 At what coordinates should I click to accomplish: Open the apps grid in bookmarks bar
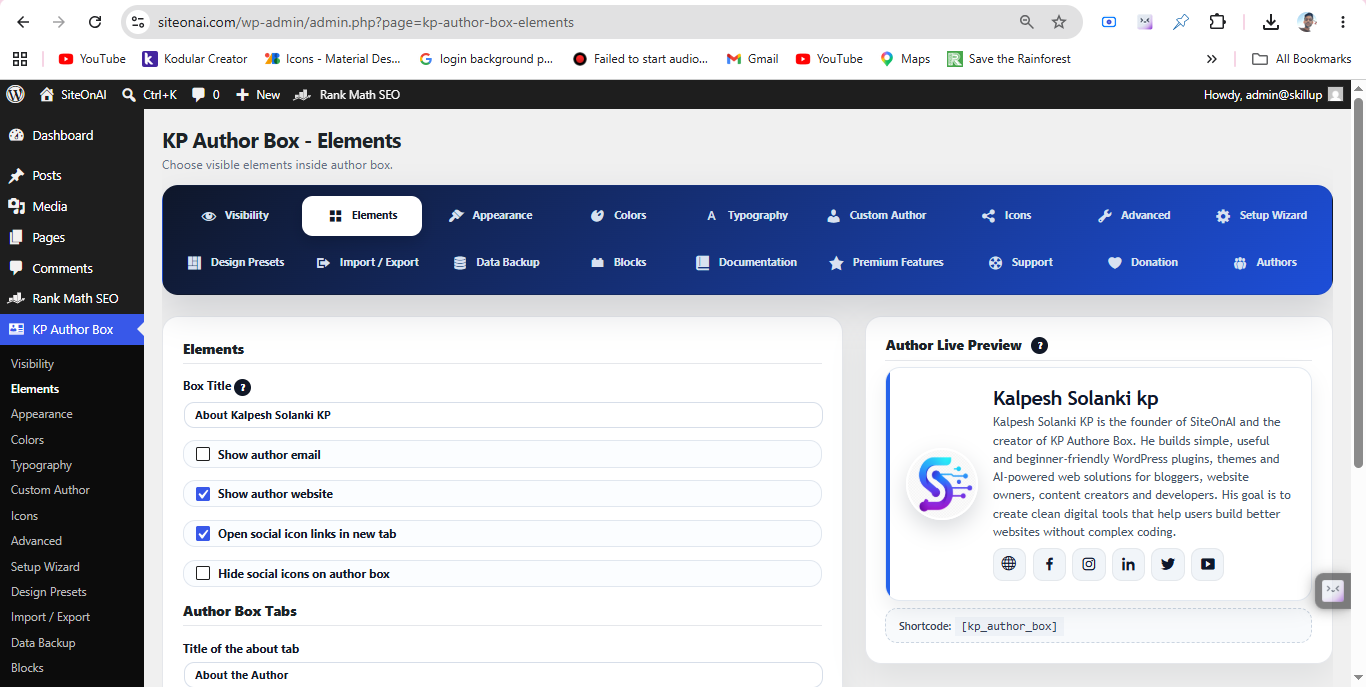[x=20, y=59]
